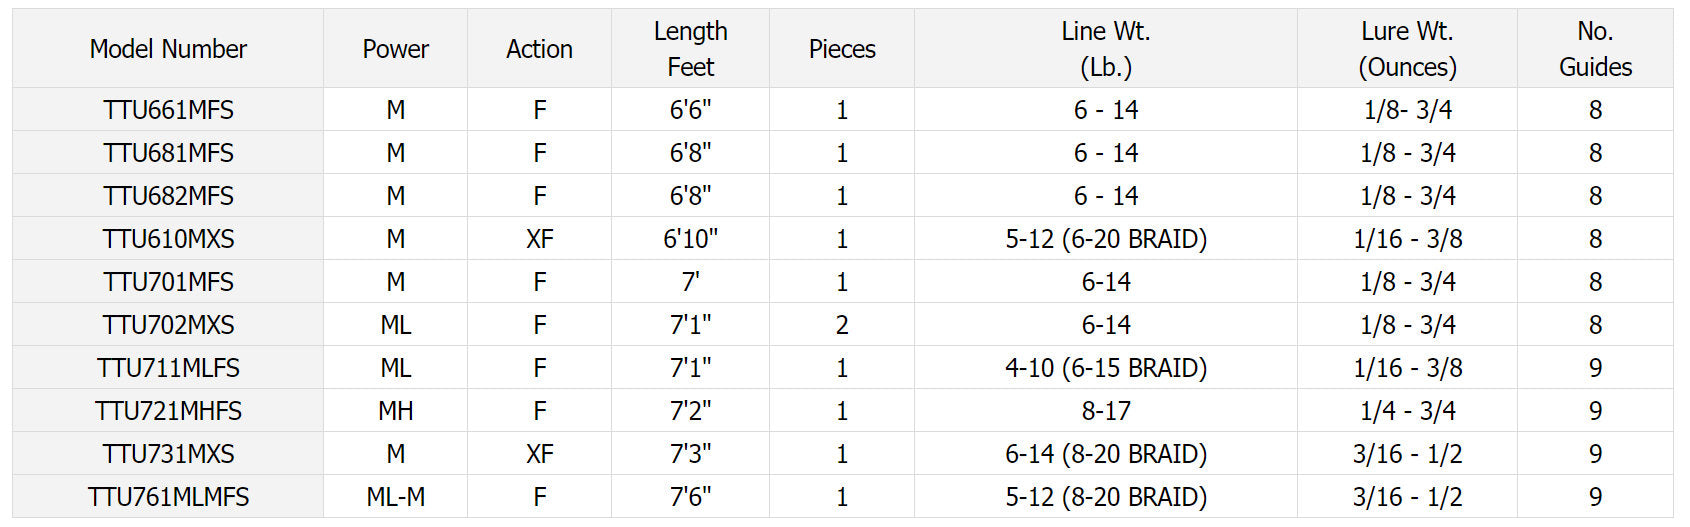Click the Model Number column header
The width and height of the screenshot is (1690, 527).
point(168,49)
